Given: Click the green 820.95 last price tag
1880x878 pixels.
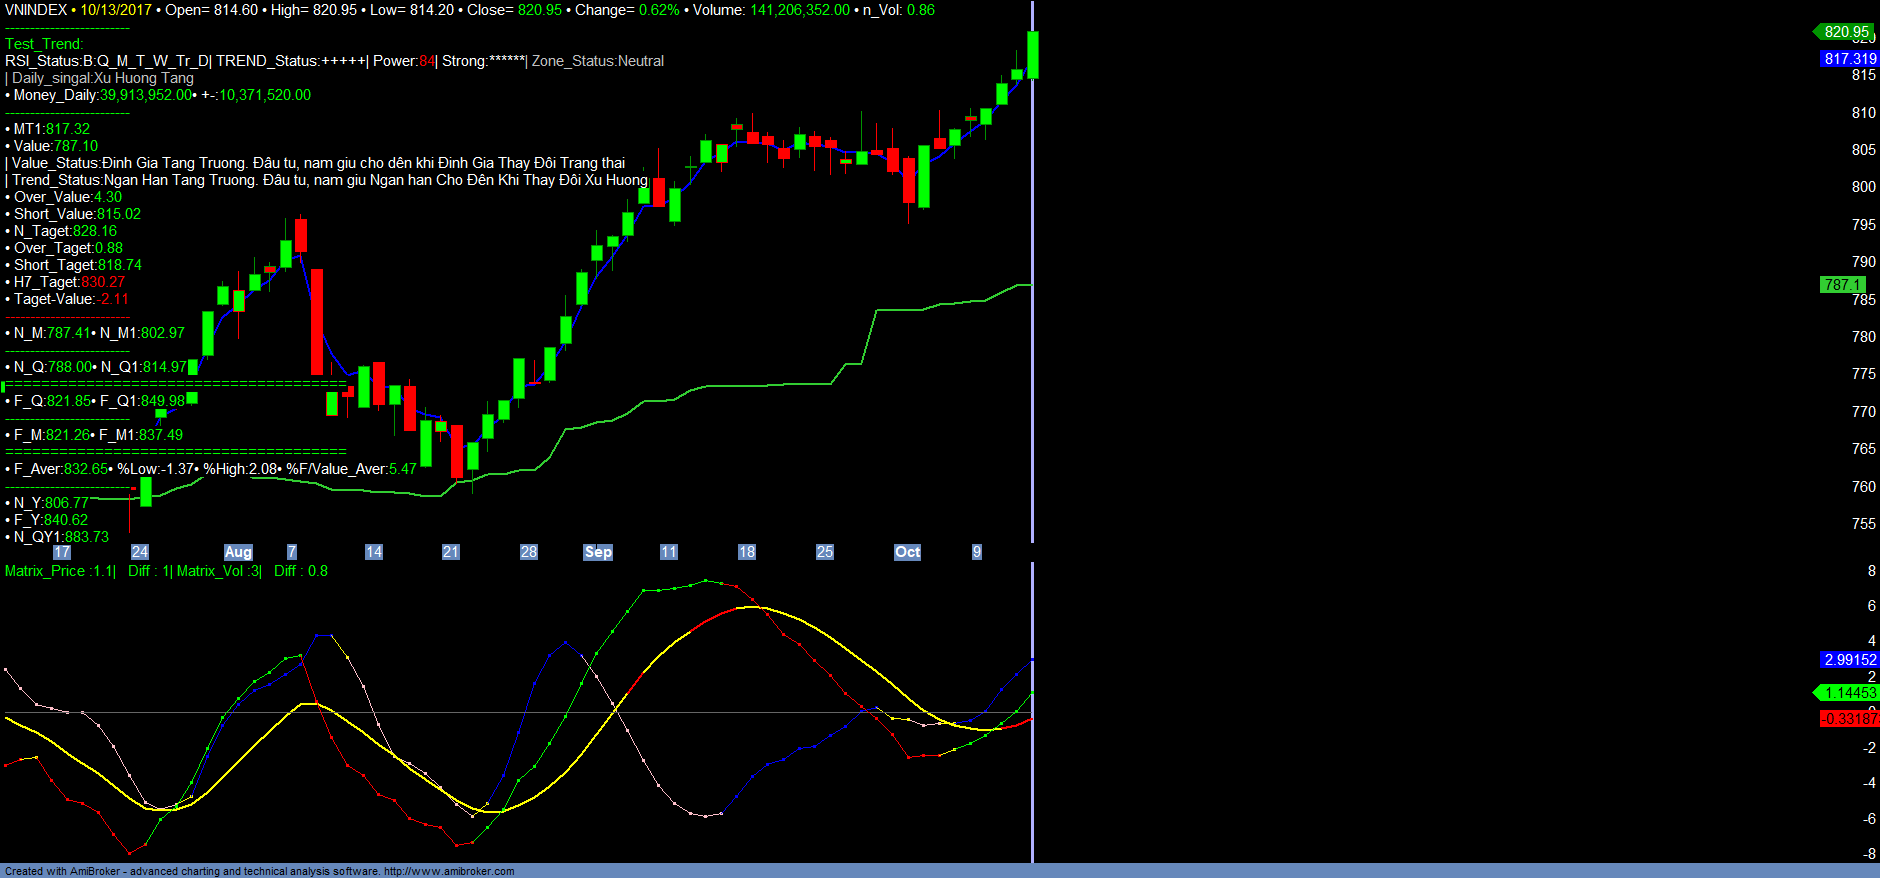Looking at the screenshot, I should pyautogui.click(x=1846, y=32).
